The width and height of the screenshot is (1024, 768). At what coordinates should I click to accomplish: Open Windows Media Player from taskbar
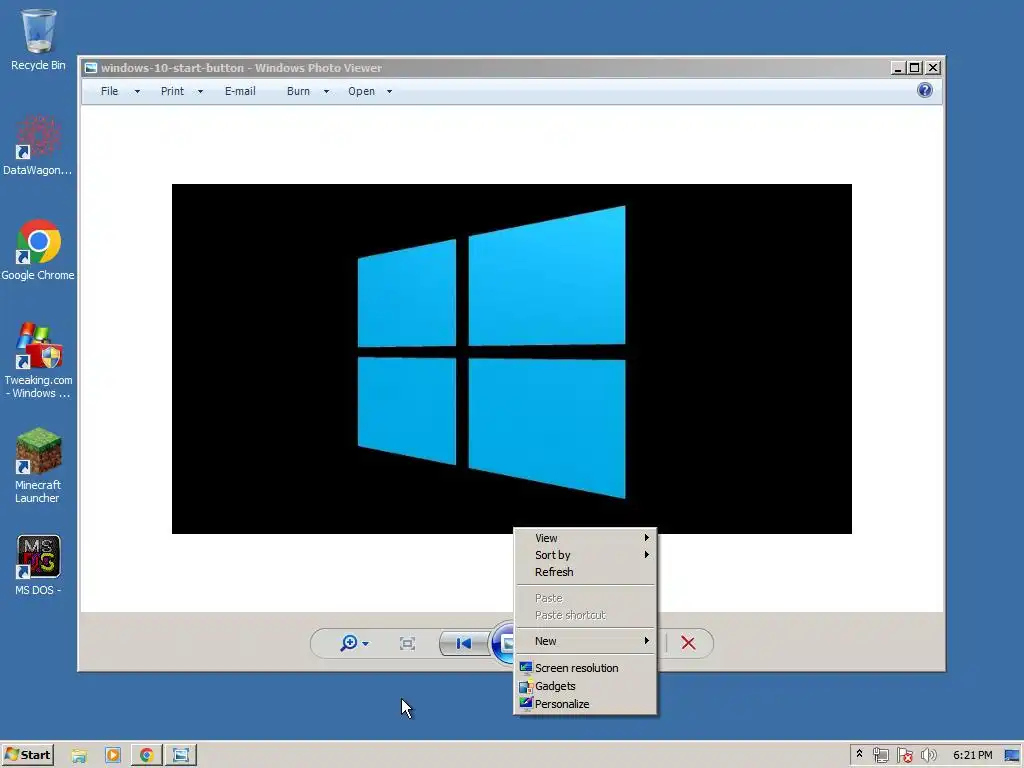coord(112,756)
